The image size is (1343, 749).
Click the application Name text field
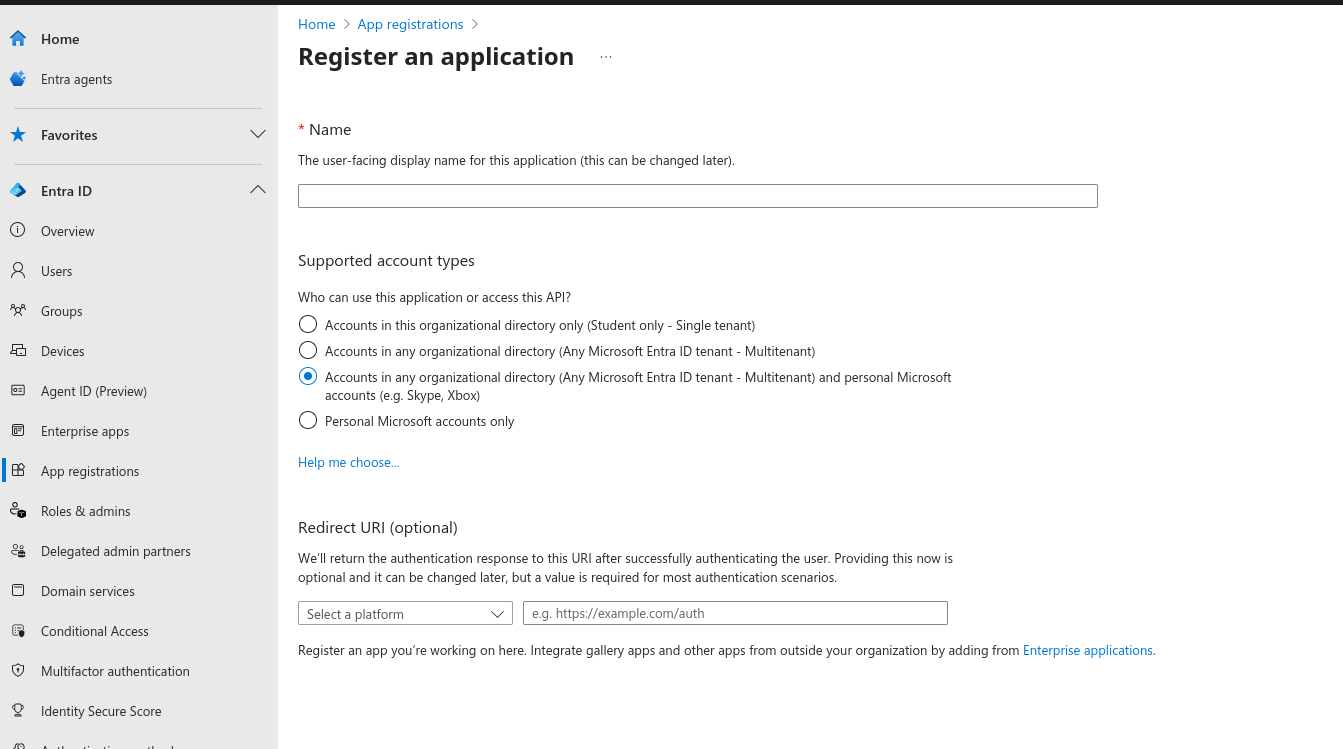click(x=697, y=196)
